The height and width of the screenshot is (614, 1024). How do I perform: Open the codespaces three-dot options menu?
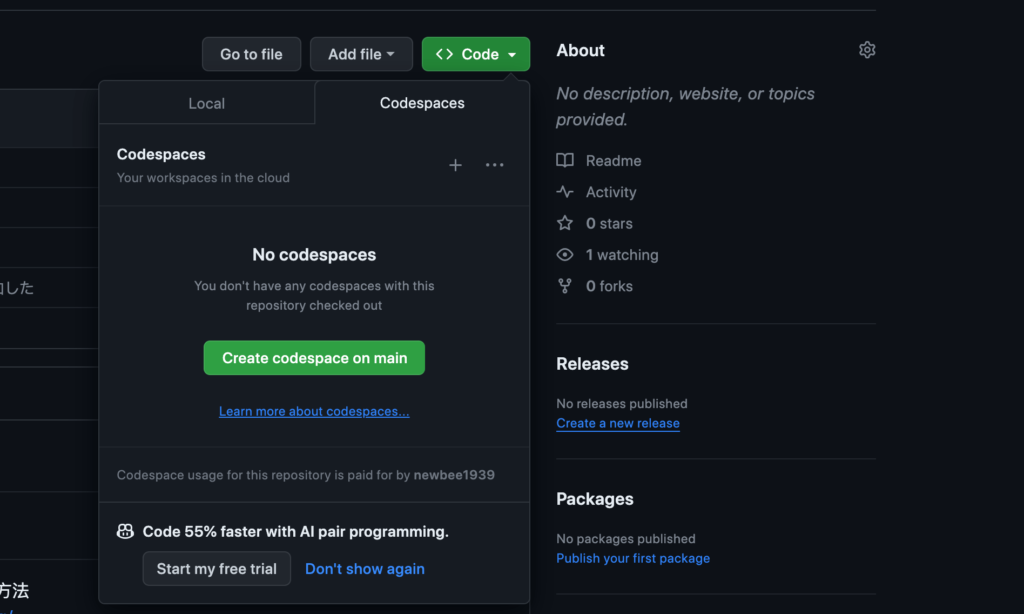point(494,165)
